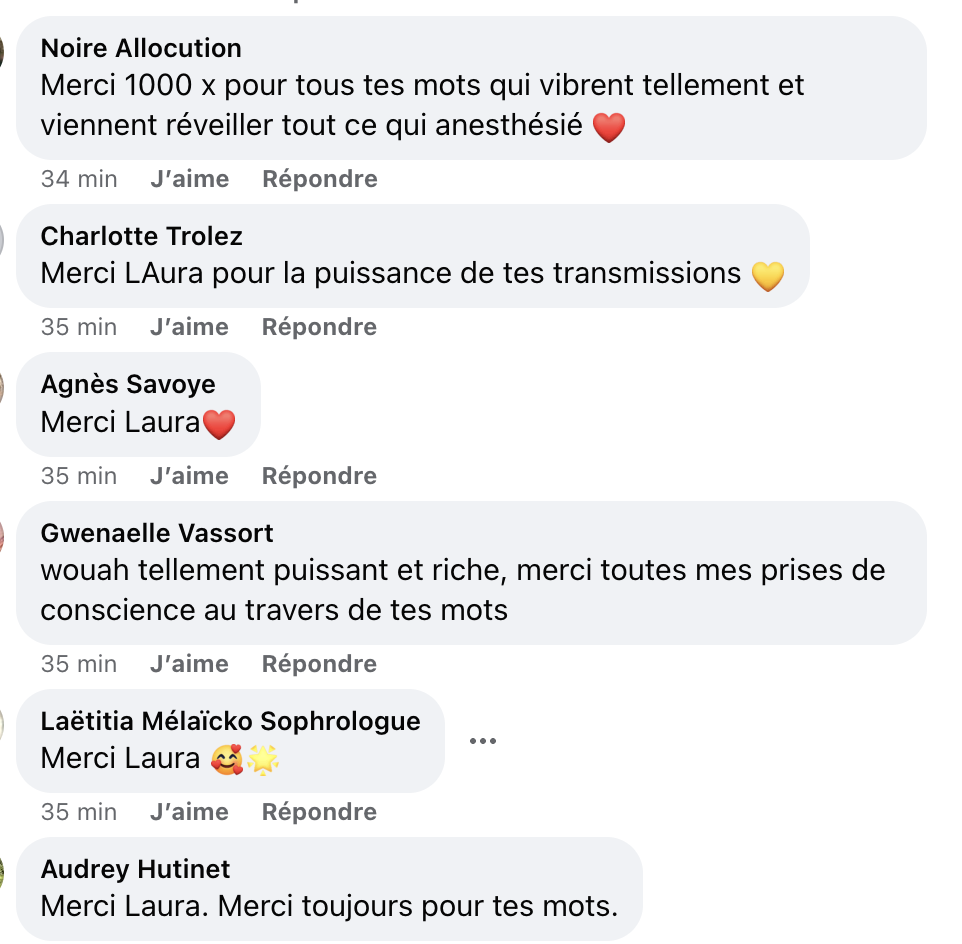The image size is (962, 944).
Task: Like Laëtitia Mélaïcko's comment with J'aime
Action: [189, 812]
